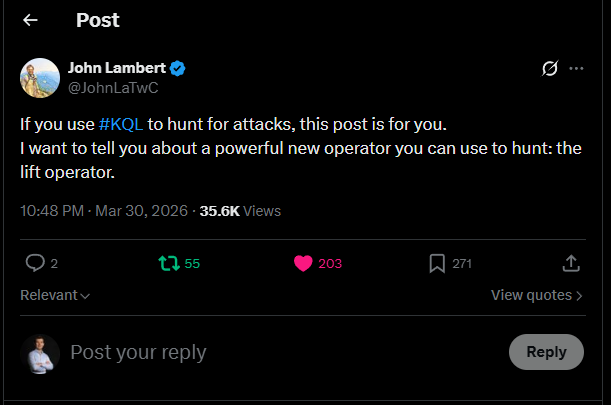Click the back arrow icon
611x405 pixels.
[x=31, y=20]
